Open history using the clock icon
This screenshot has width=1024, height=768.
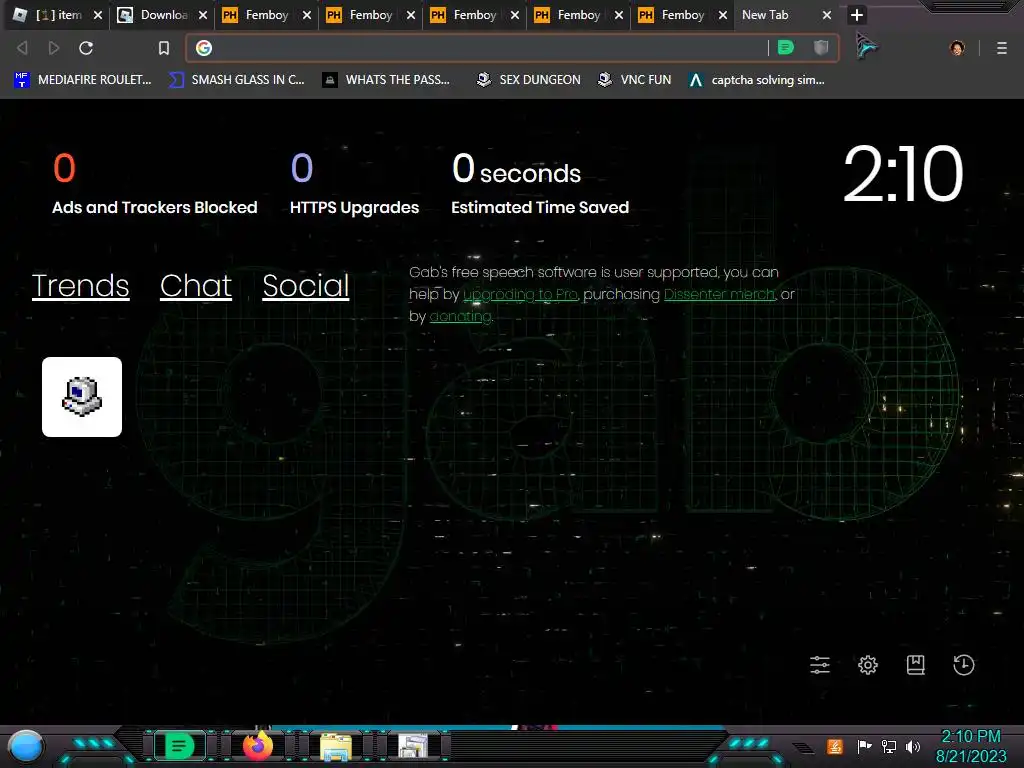pos(963,665)
